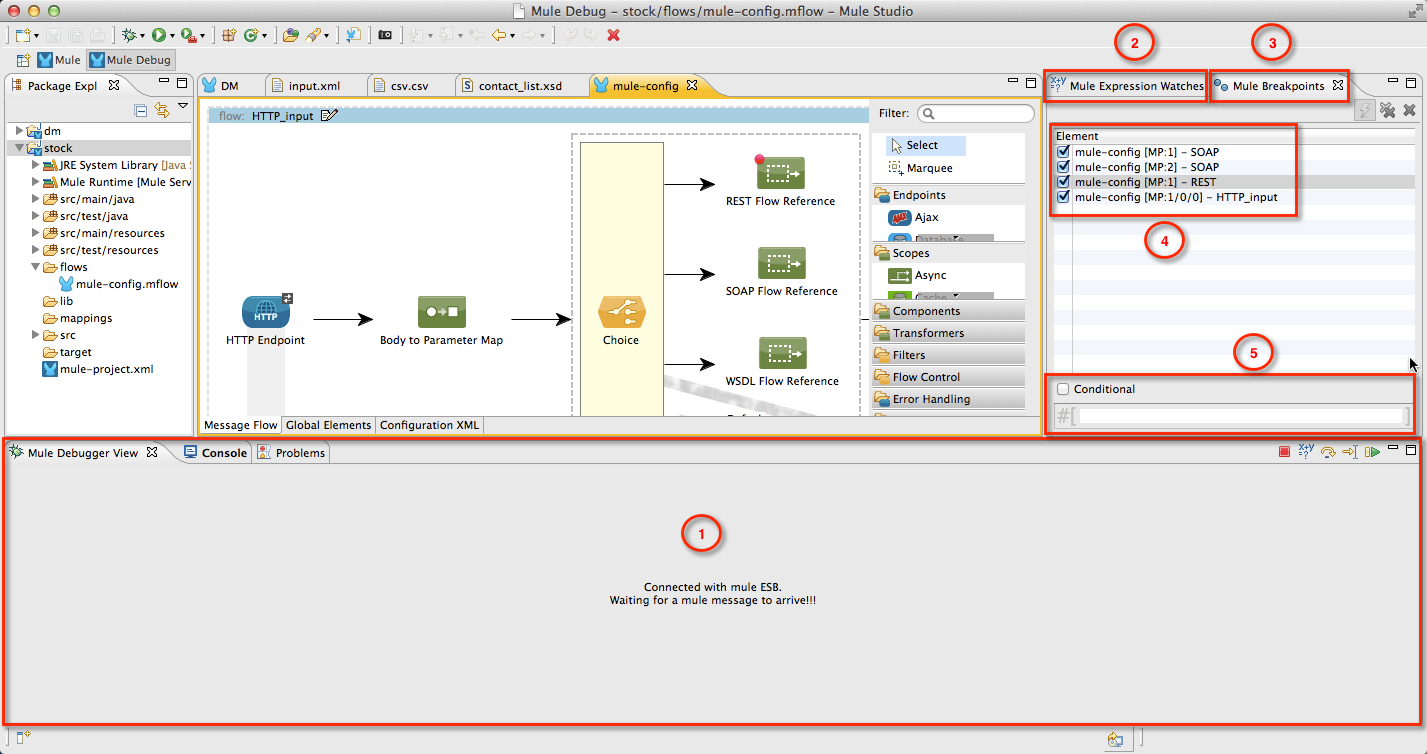Remove all breakpoints using the X icon

point(1411,110)
